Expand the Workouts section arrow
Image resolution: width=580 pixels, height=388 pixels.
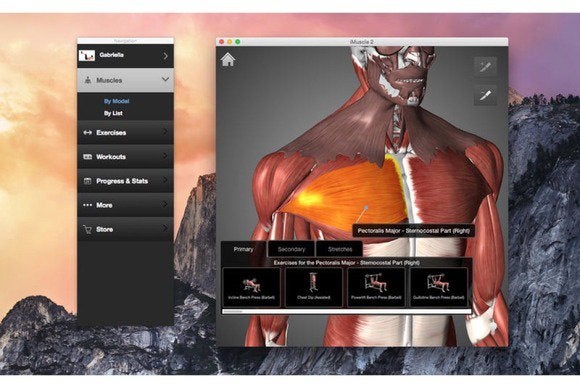(x=165, y=156)
